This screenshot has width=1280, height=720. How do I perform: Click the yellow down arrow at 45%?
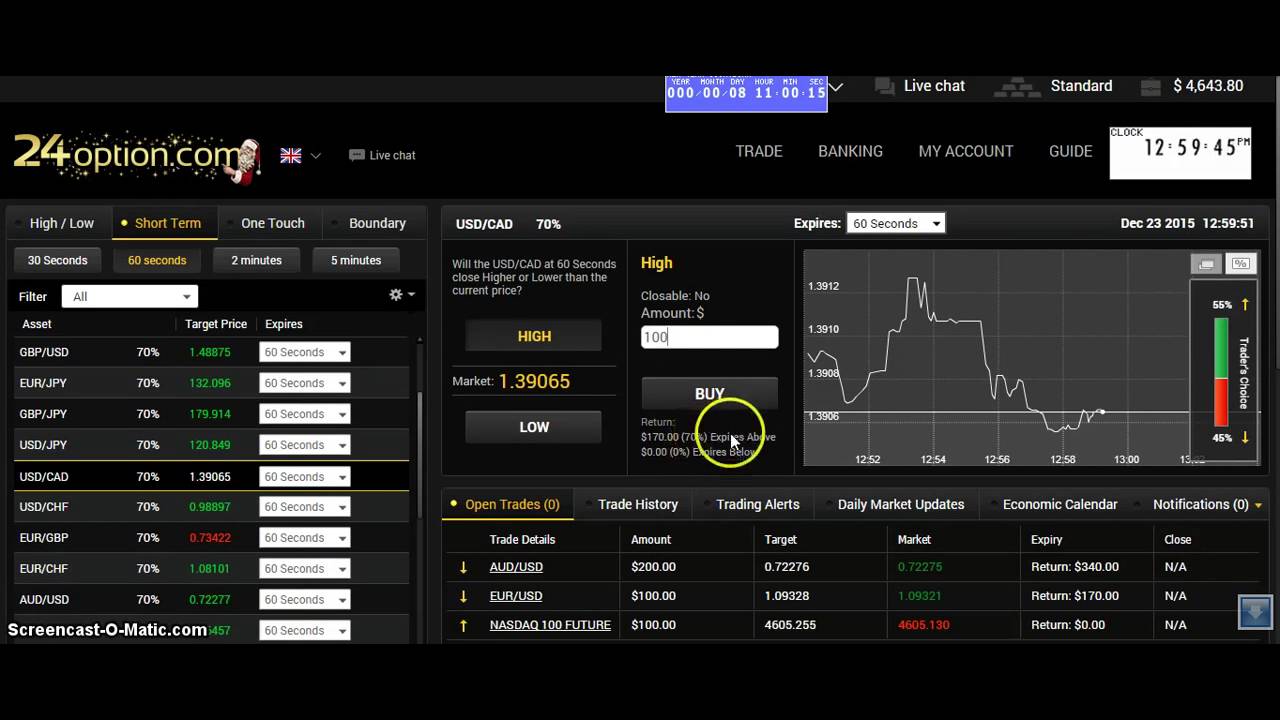pos(1245,438)
